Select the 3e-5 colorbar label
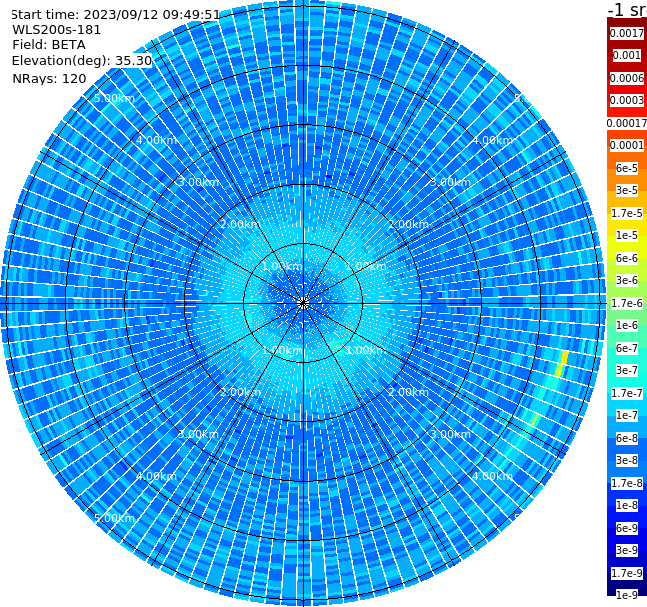The image size is (647, 607). pos(627,190)
